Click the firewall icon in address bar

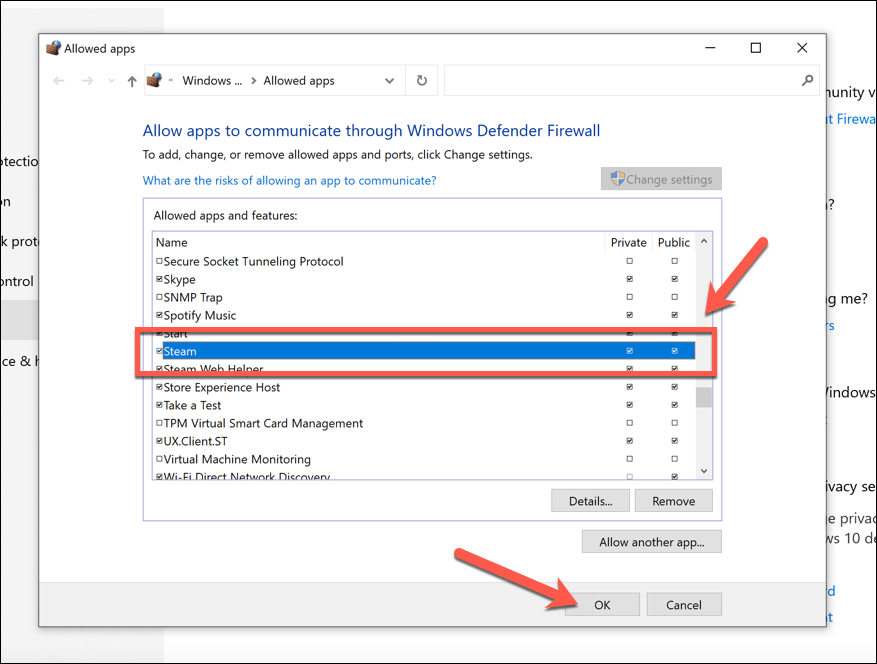154,81
